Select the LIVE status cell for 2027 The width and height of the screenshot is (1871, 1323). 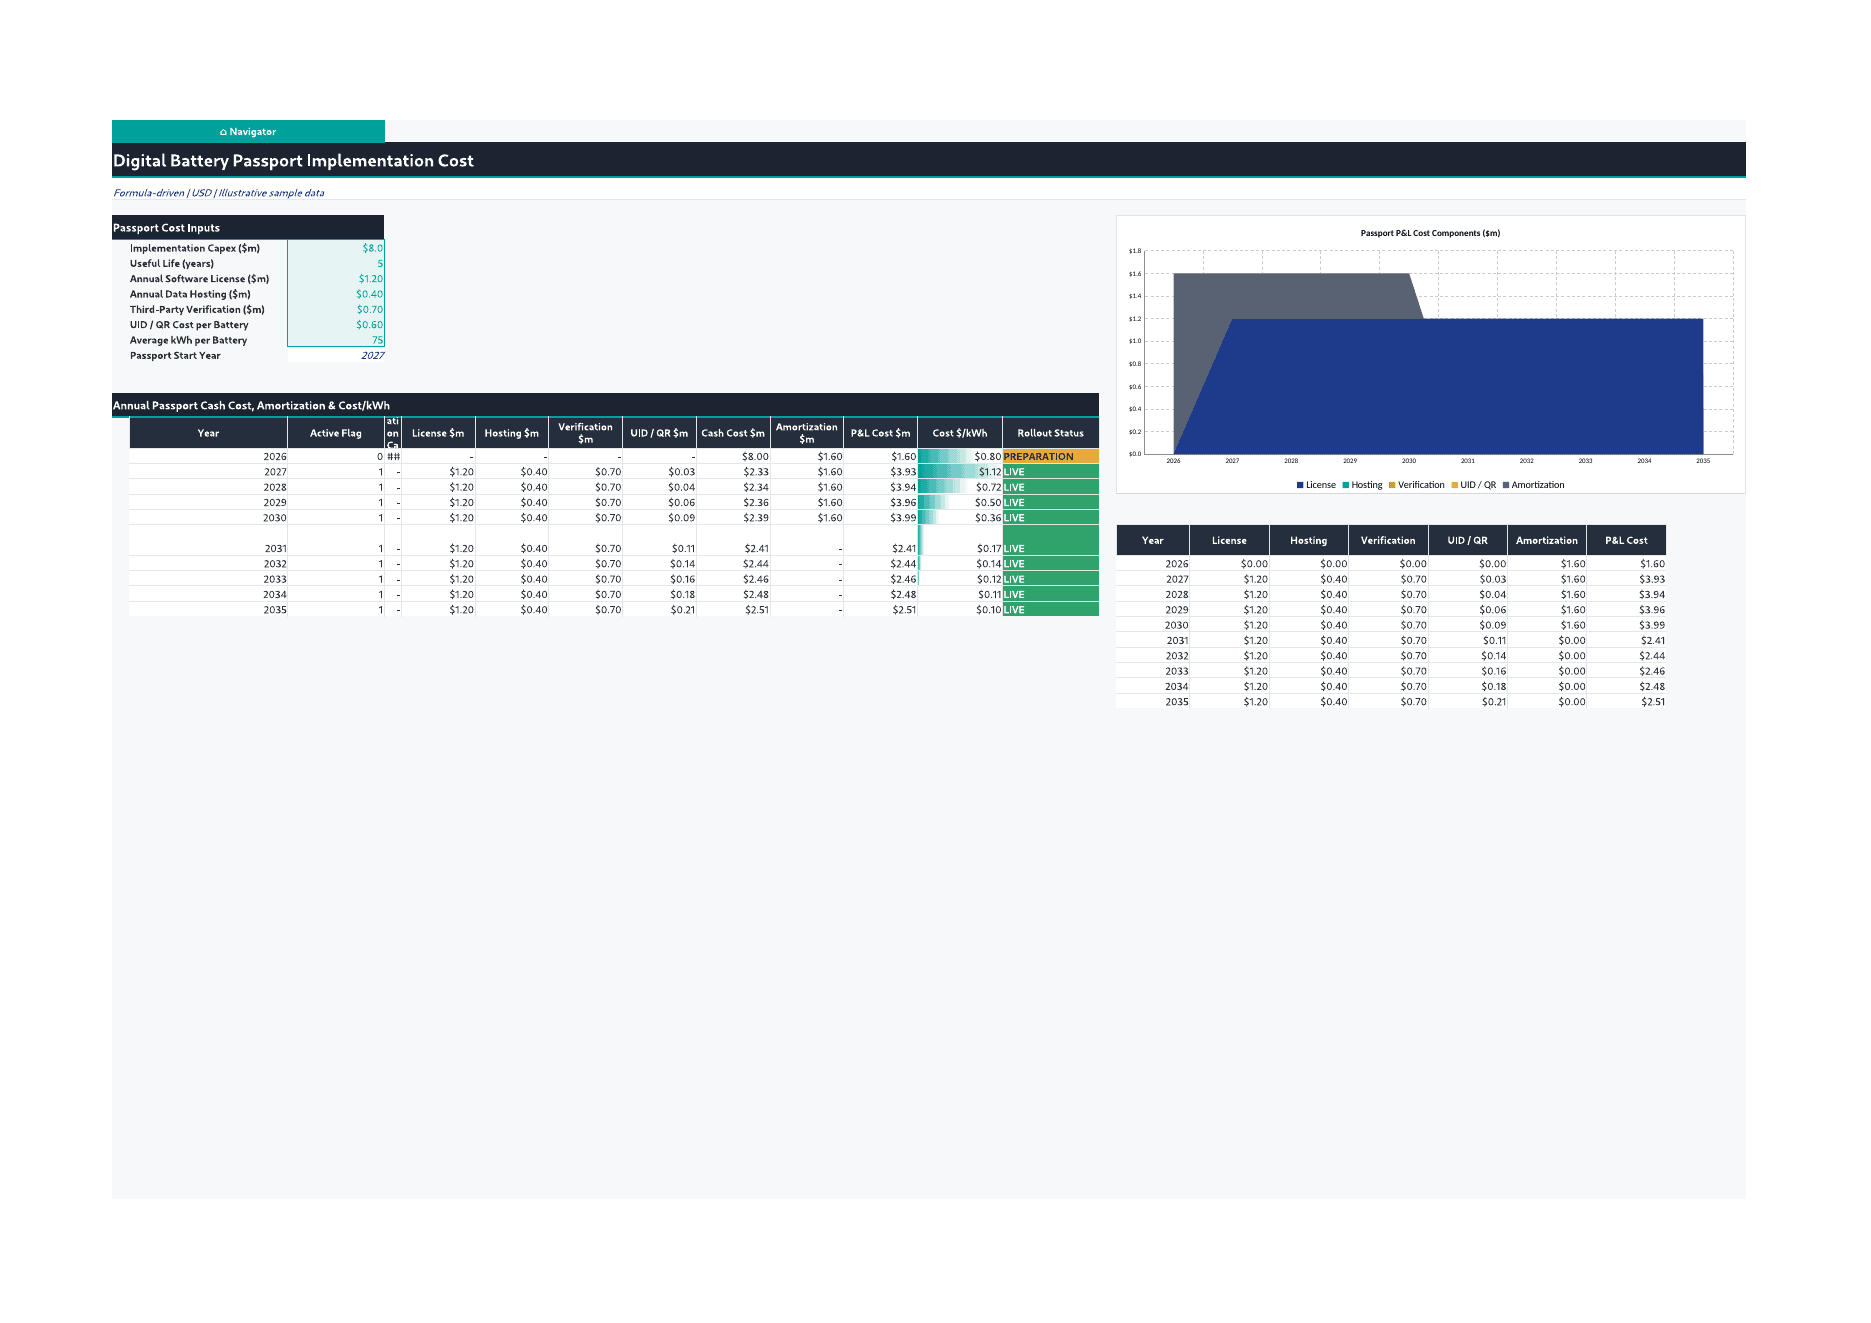1050,472
